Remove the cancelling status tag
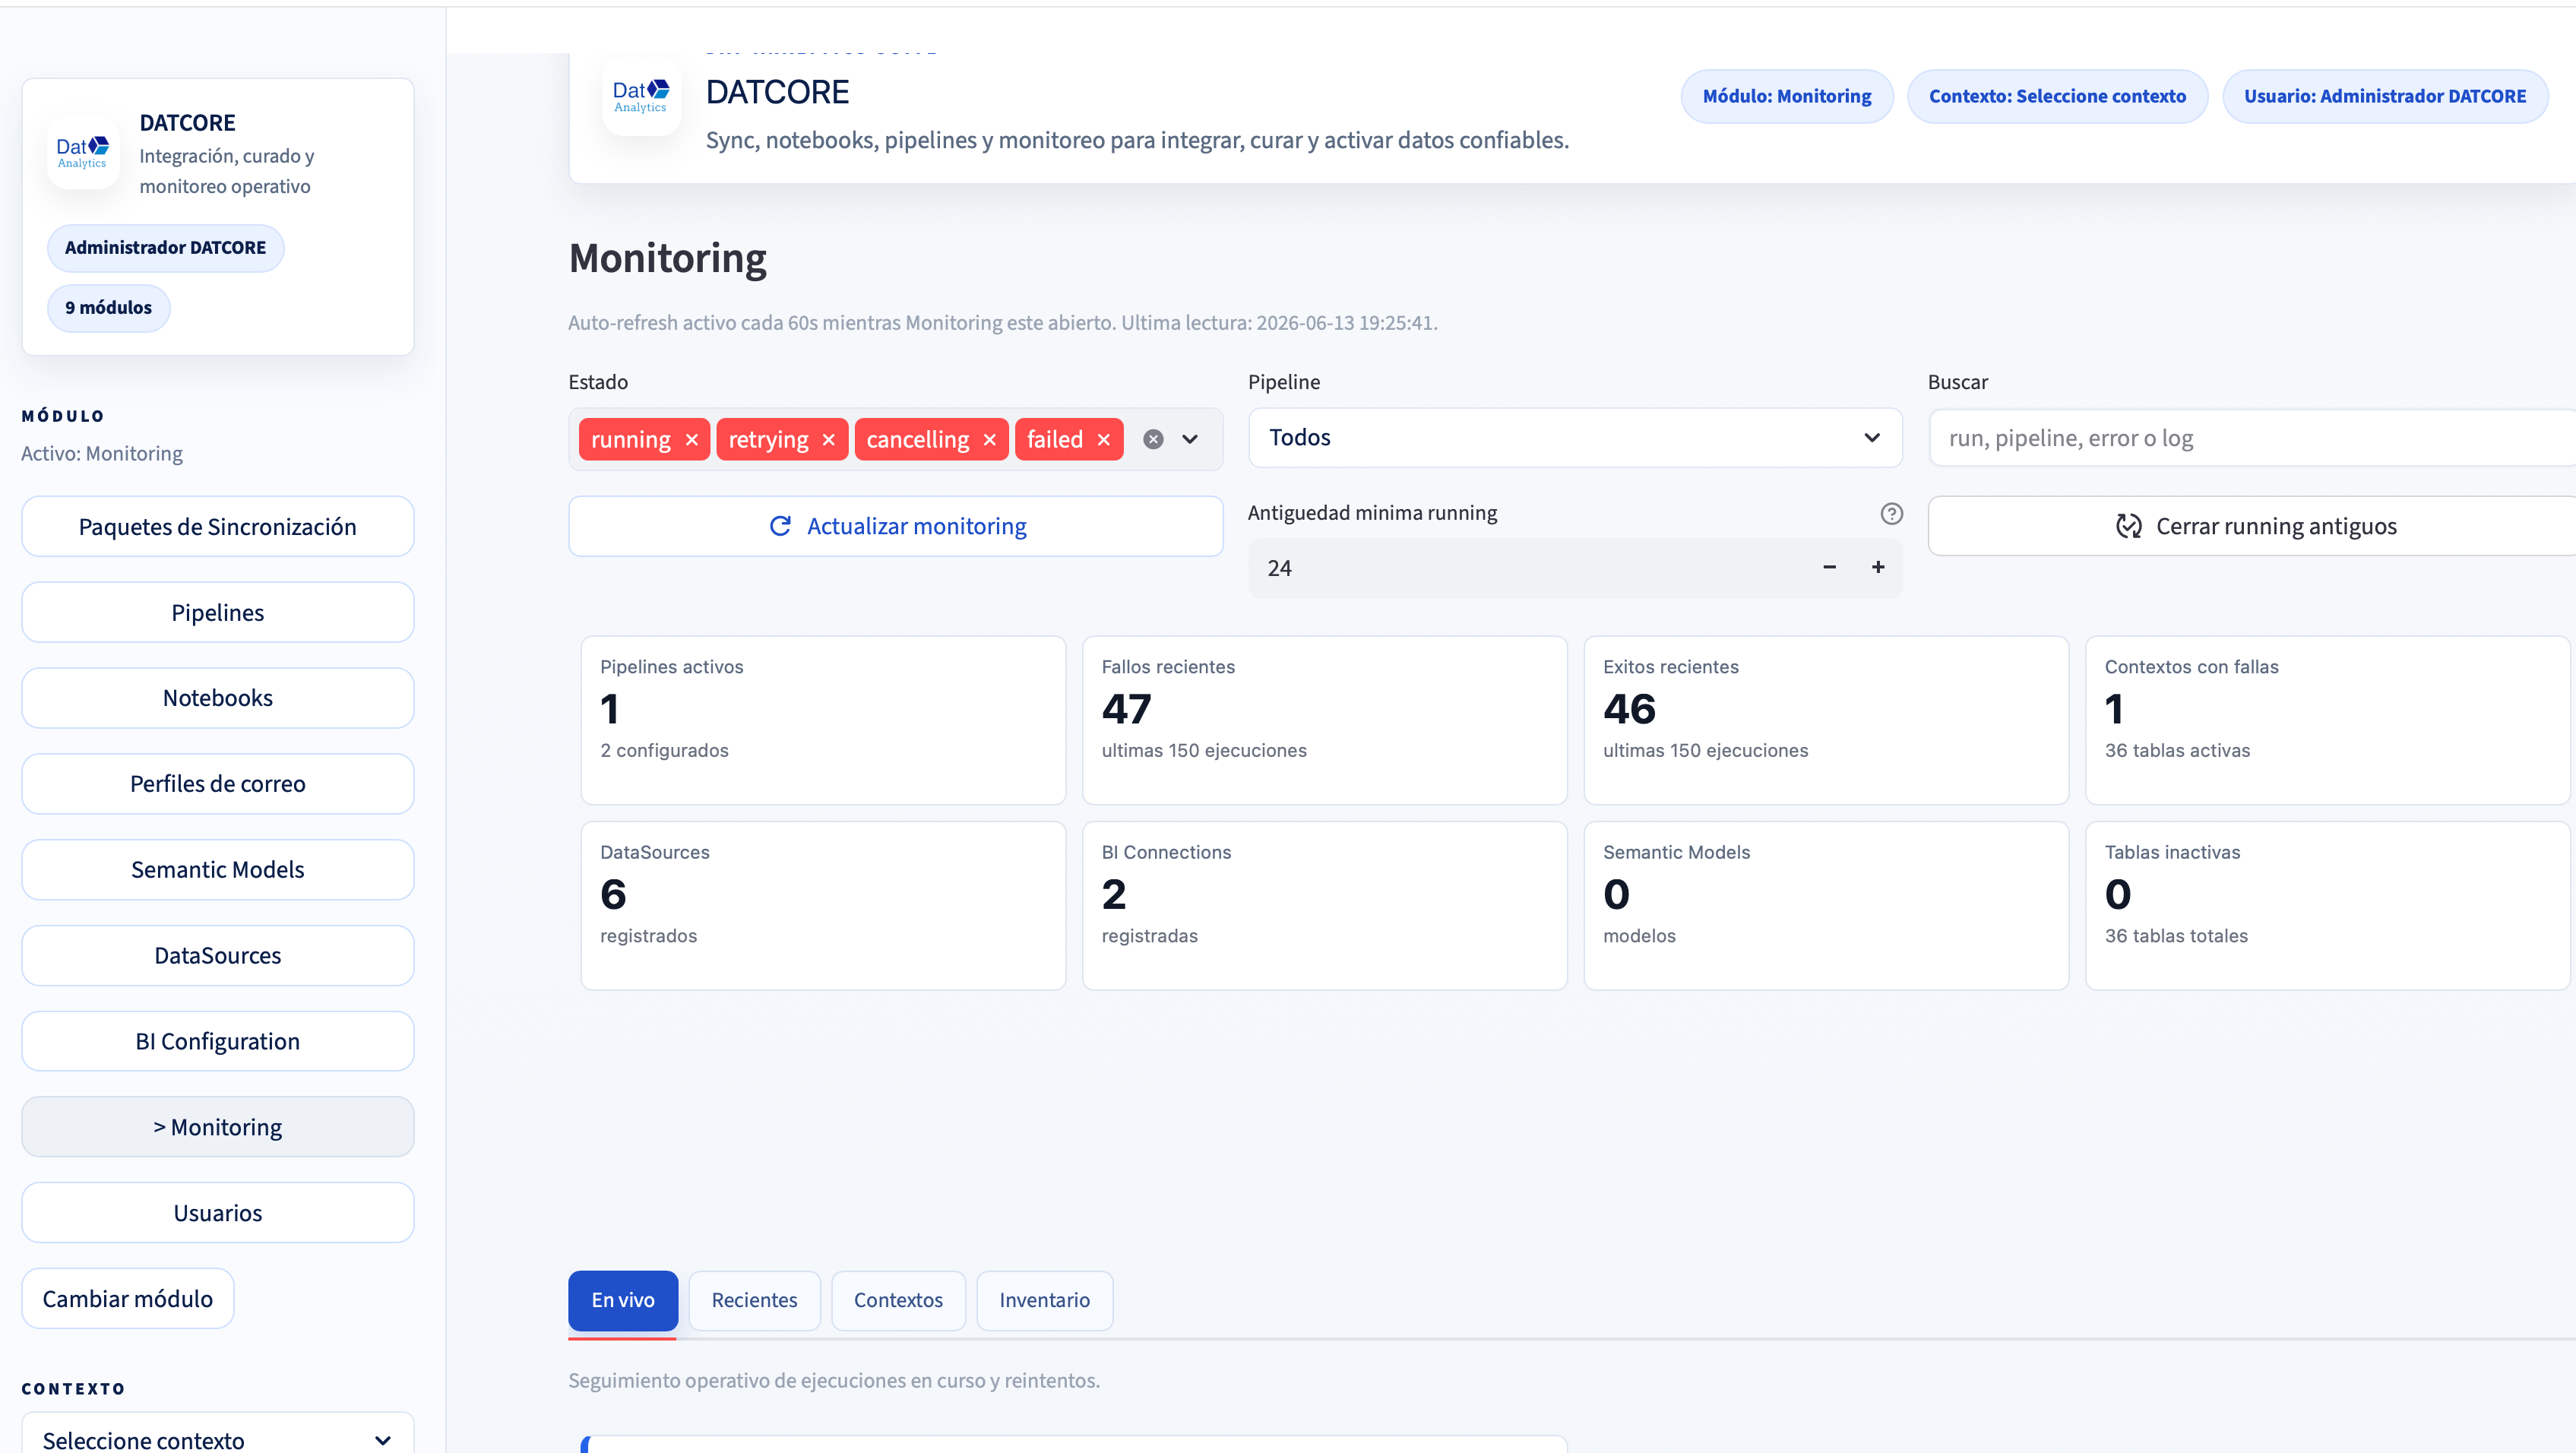Screen dimensions: 2576x1453 990,440
